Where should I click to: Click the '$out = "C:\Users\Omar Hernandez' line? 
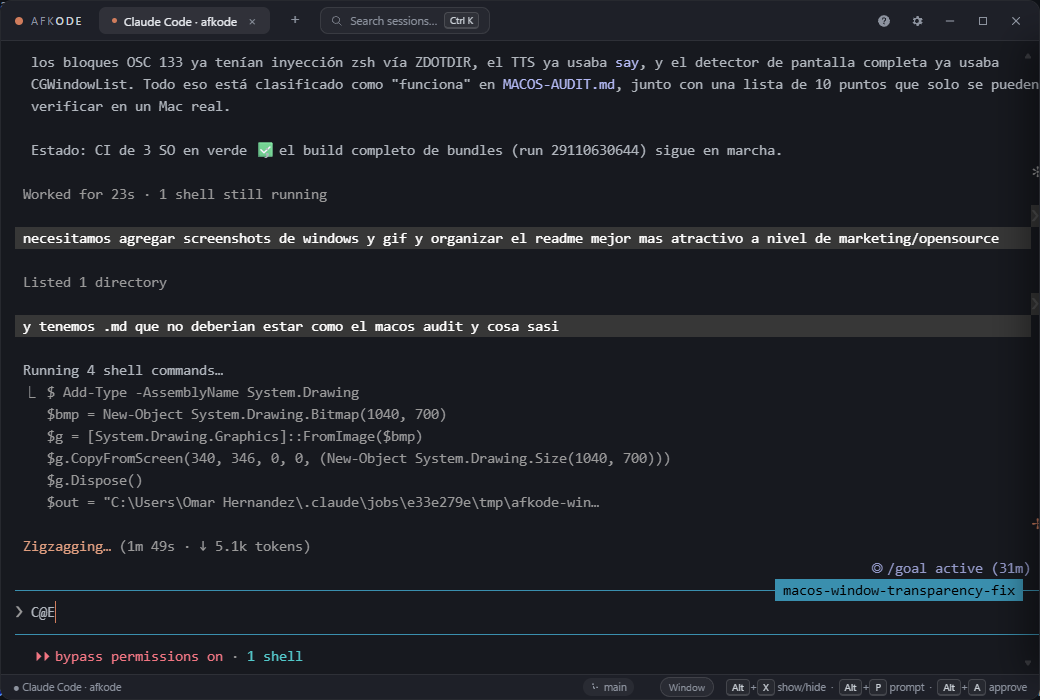pos(323,502)
